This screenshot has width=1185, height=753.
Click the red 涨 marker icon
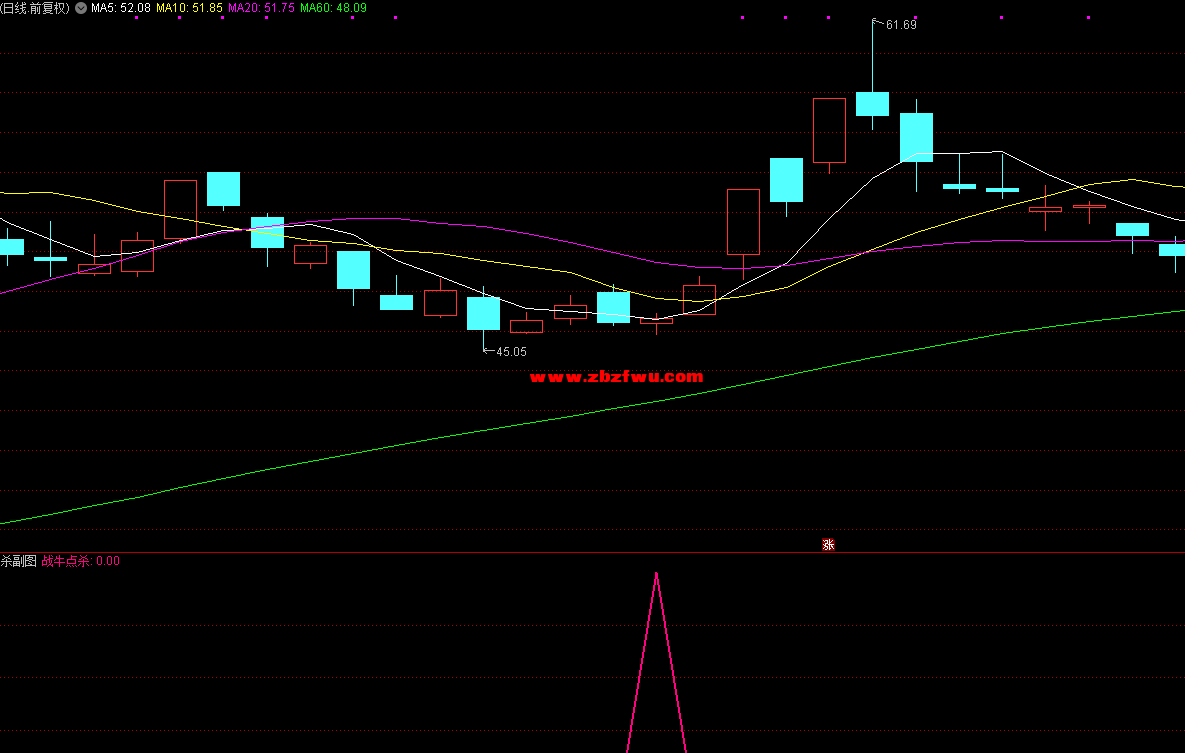[x=828, y=545]
